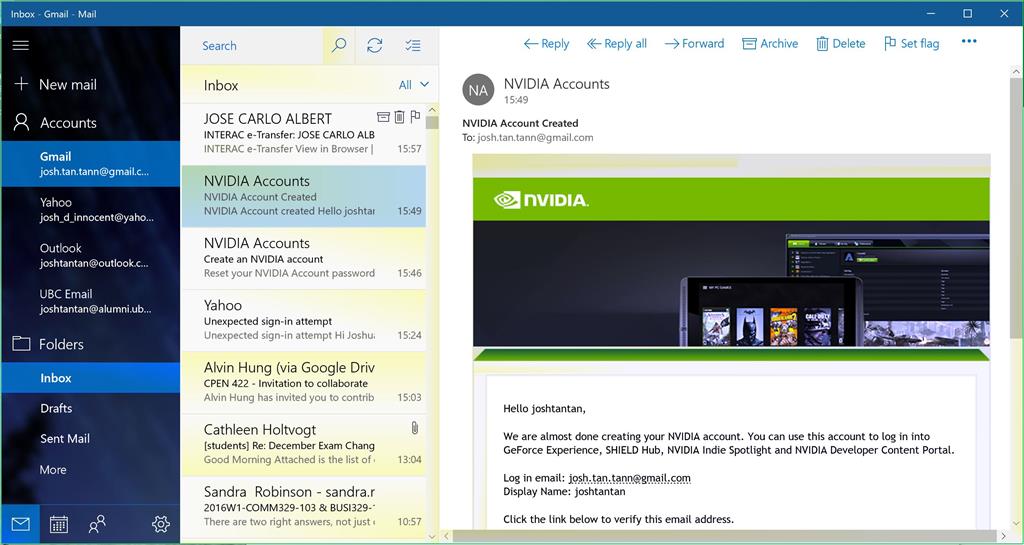Choose Reply all in toolbar
Viewport: 1024px width, 545px height.
pos(617,44)
